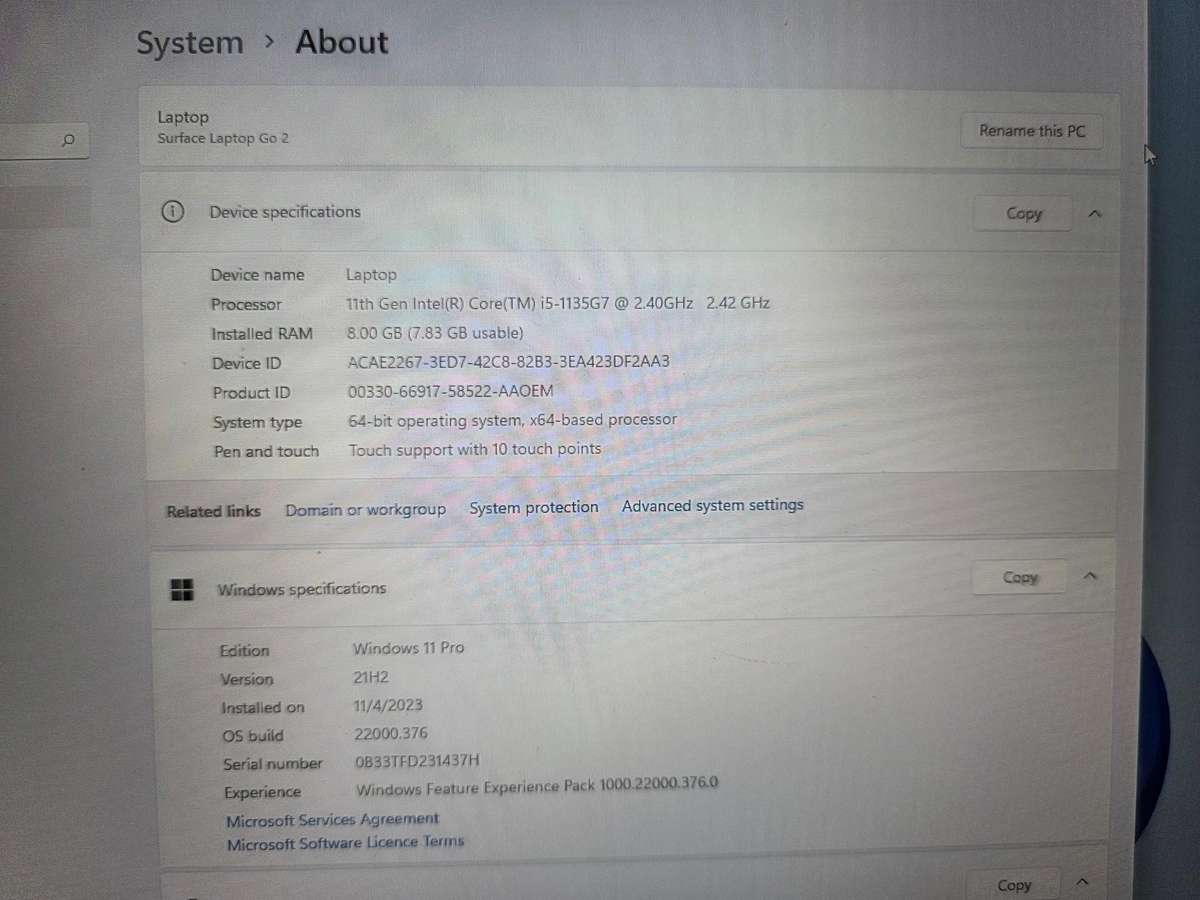Collapse the bottom section via its chevron
The width and height of the screenshot is (1200, 900).
pyautogui.click(x=1082, y=882)
